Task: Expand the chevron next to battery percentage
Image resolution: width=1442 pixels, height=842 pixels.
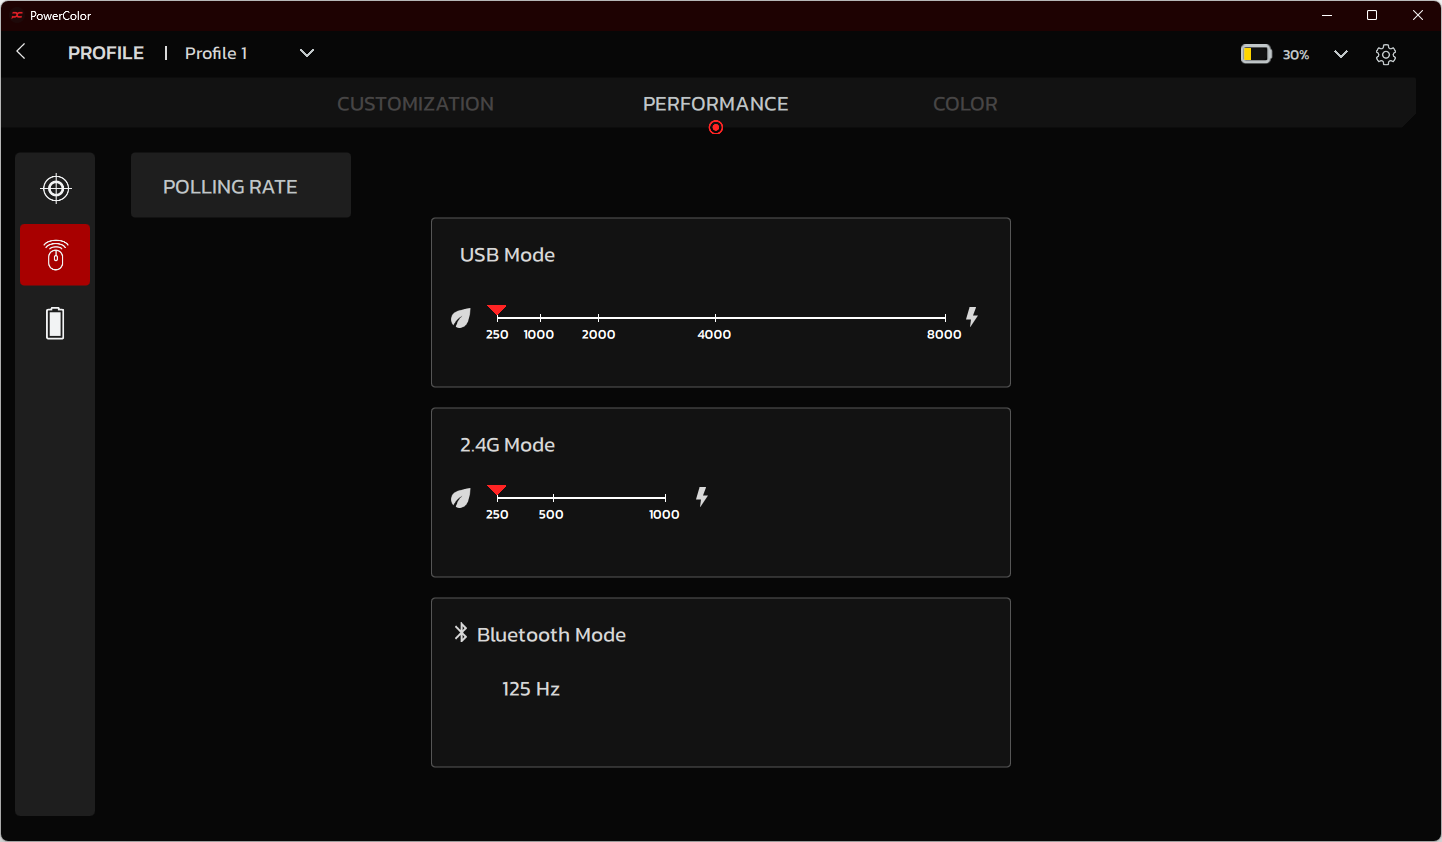Action: click(1341, 54)
